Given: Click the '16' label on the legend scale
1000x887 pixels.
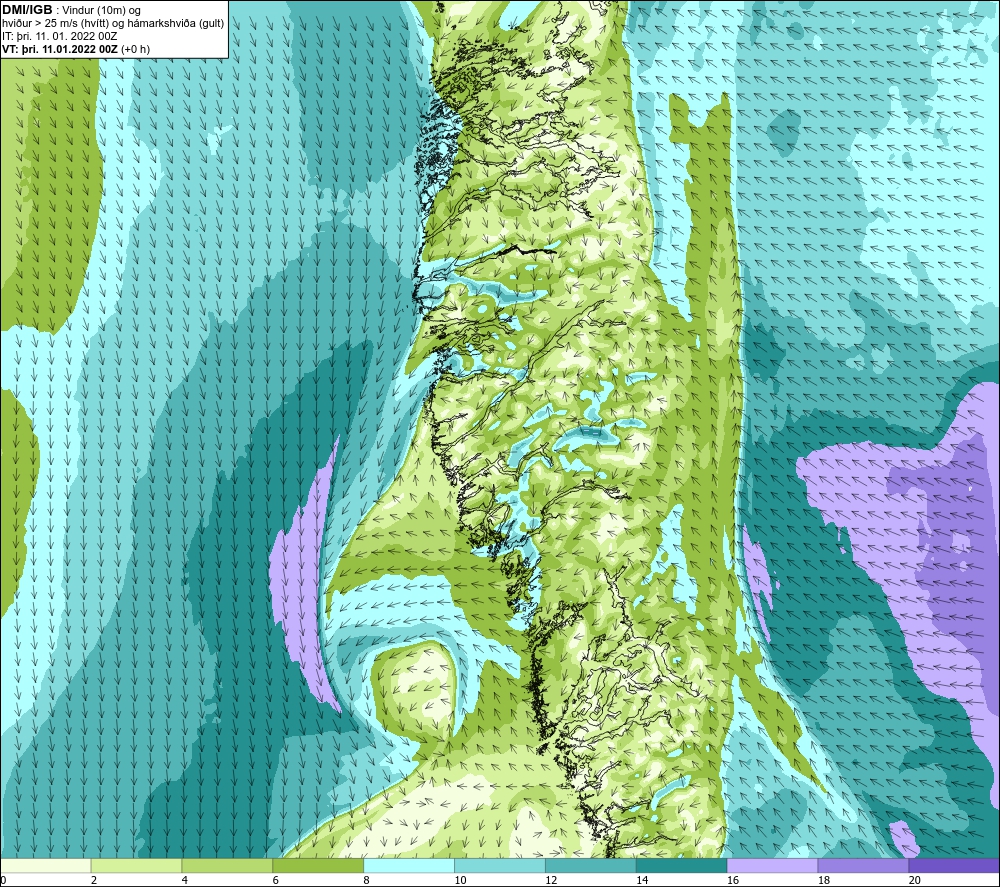Looking at the screenshot, I should (733, 880).
